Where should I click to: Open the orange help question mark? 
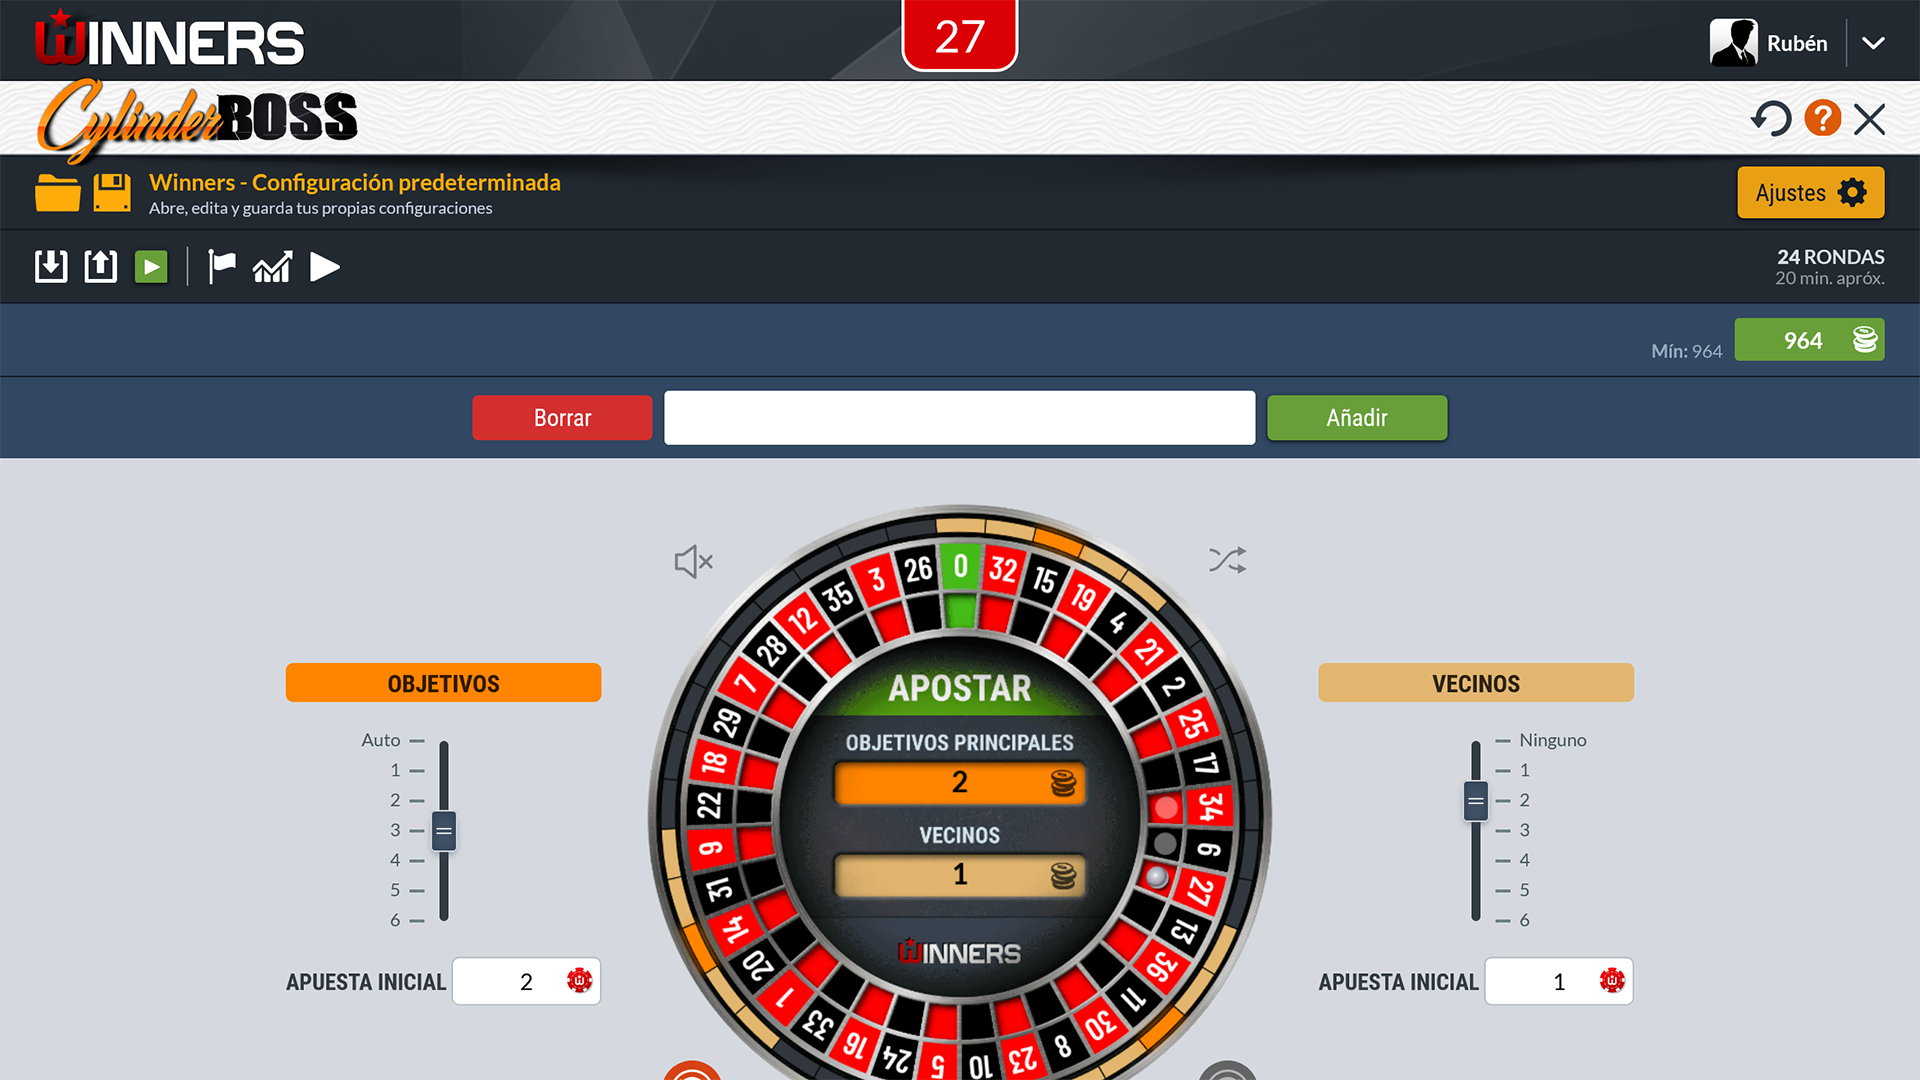coord(1823,118)
